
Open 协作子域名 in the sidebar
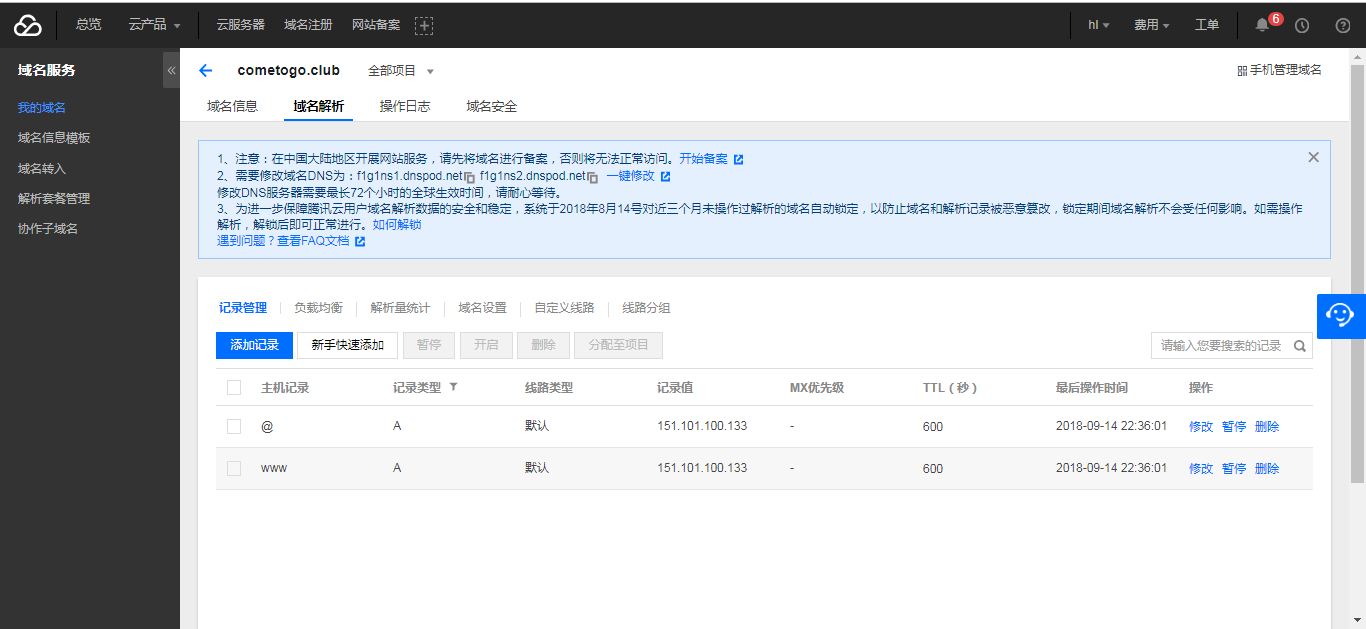48,229
